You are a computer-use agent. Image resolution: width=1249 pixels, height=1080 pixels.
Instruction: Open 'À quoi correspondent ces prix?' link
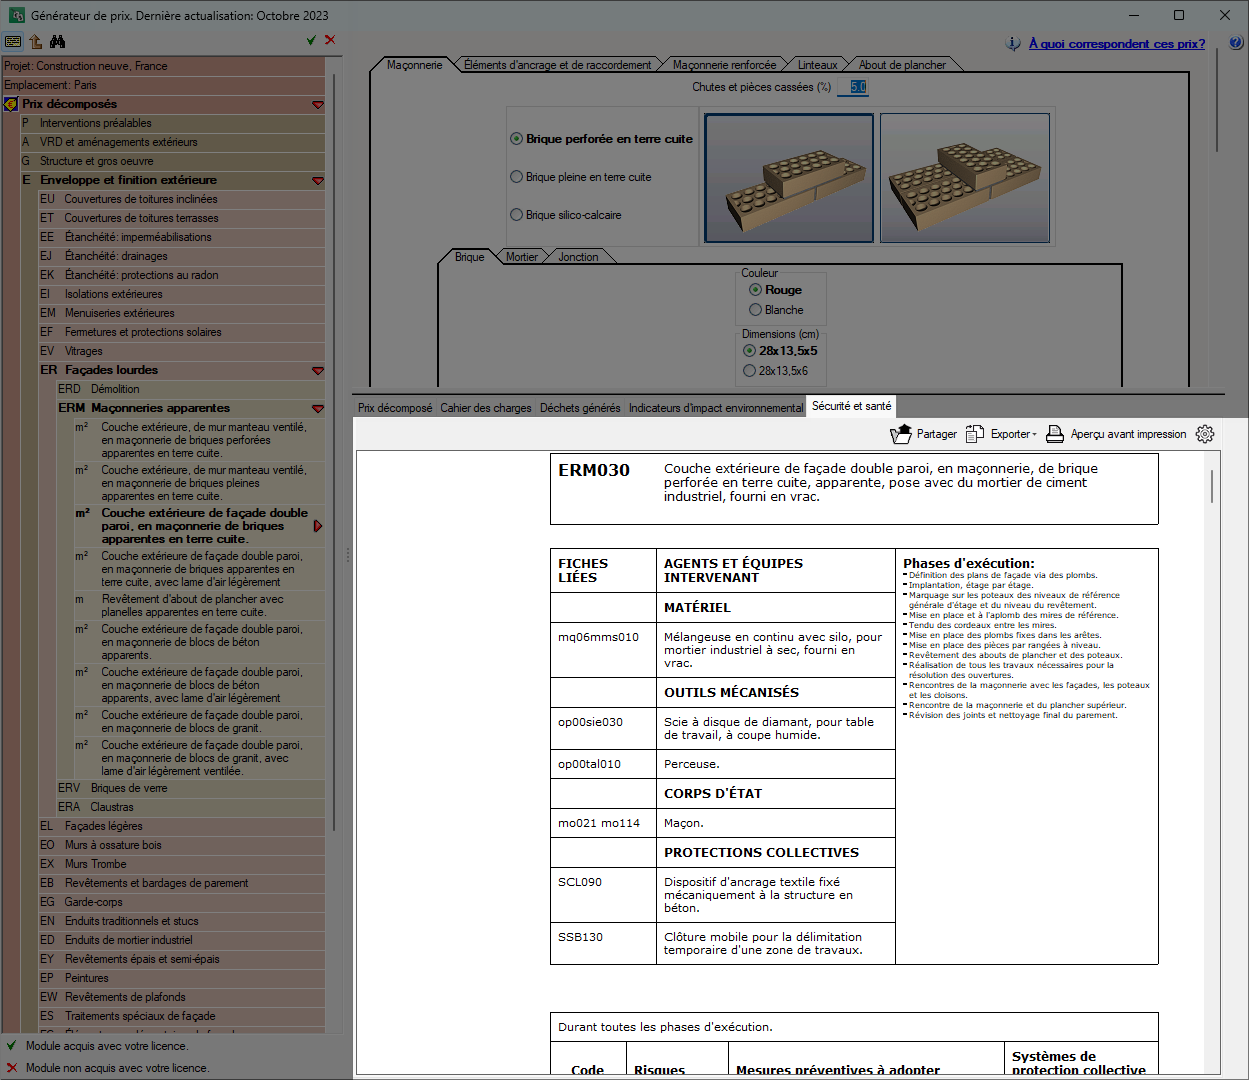[1117, 43]
